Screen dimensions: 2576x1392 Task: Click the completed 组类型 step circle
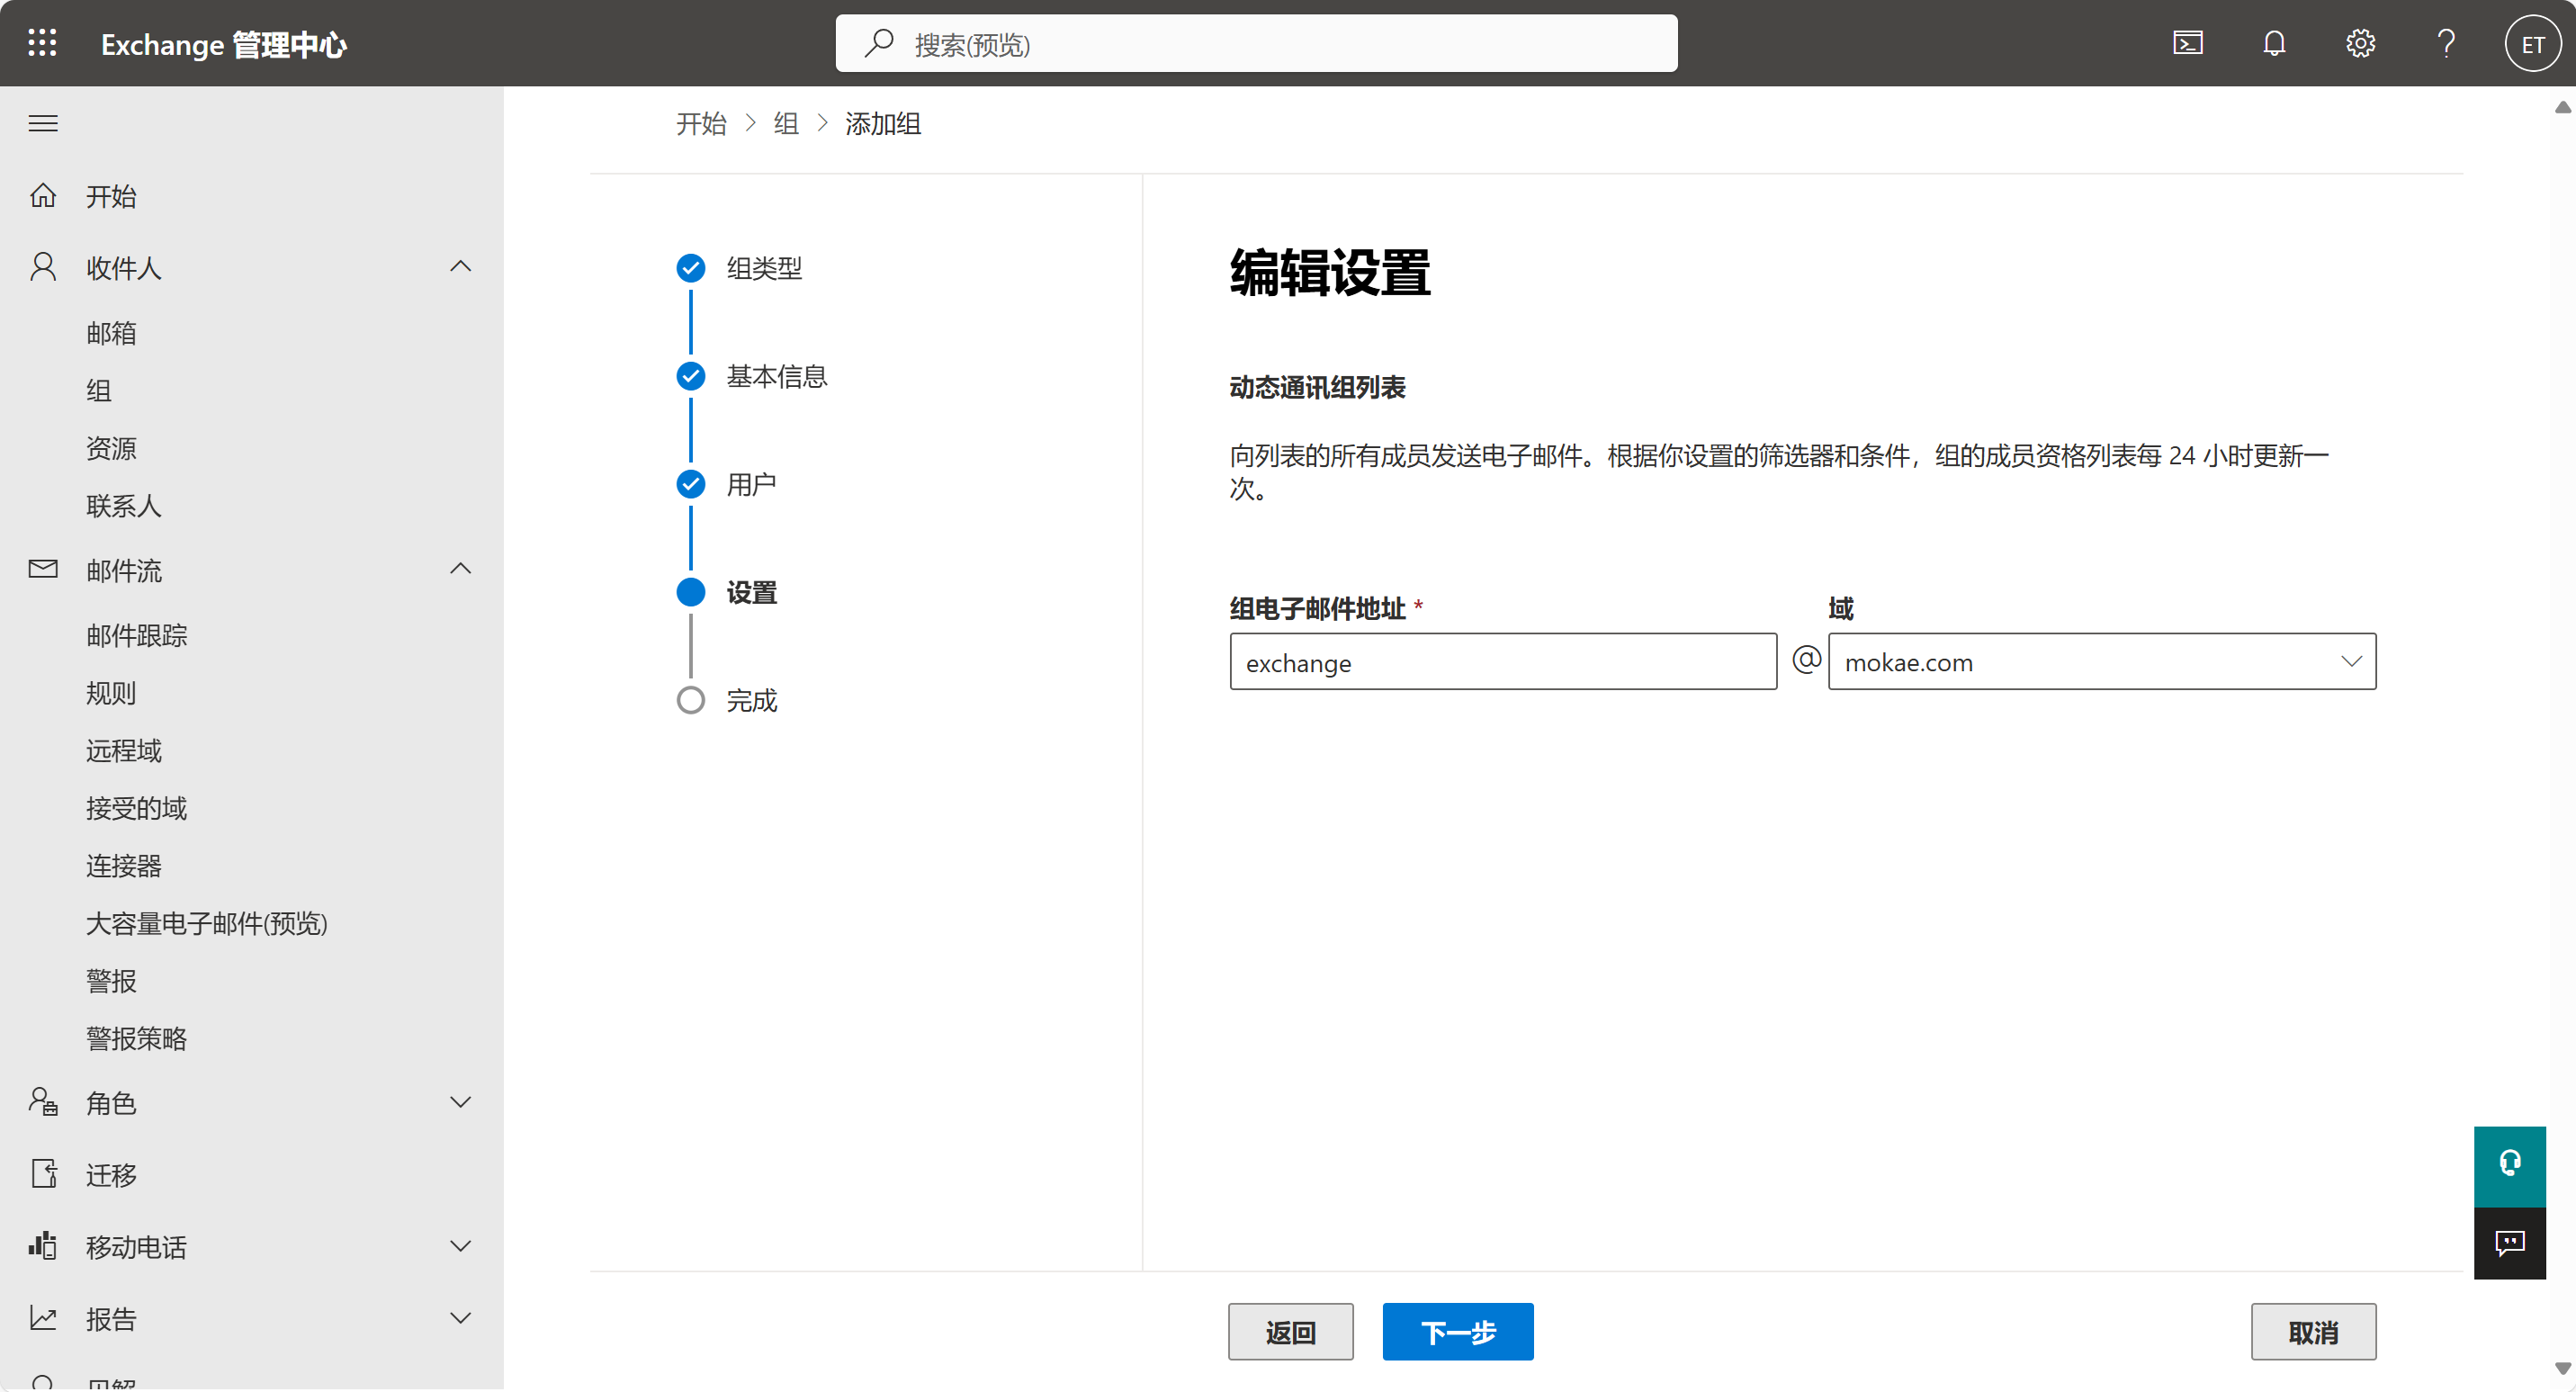(x=691, y=268)
